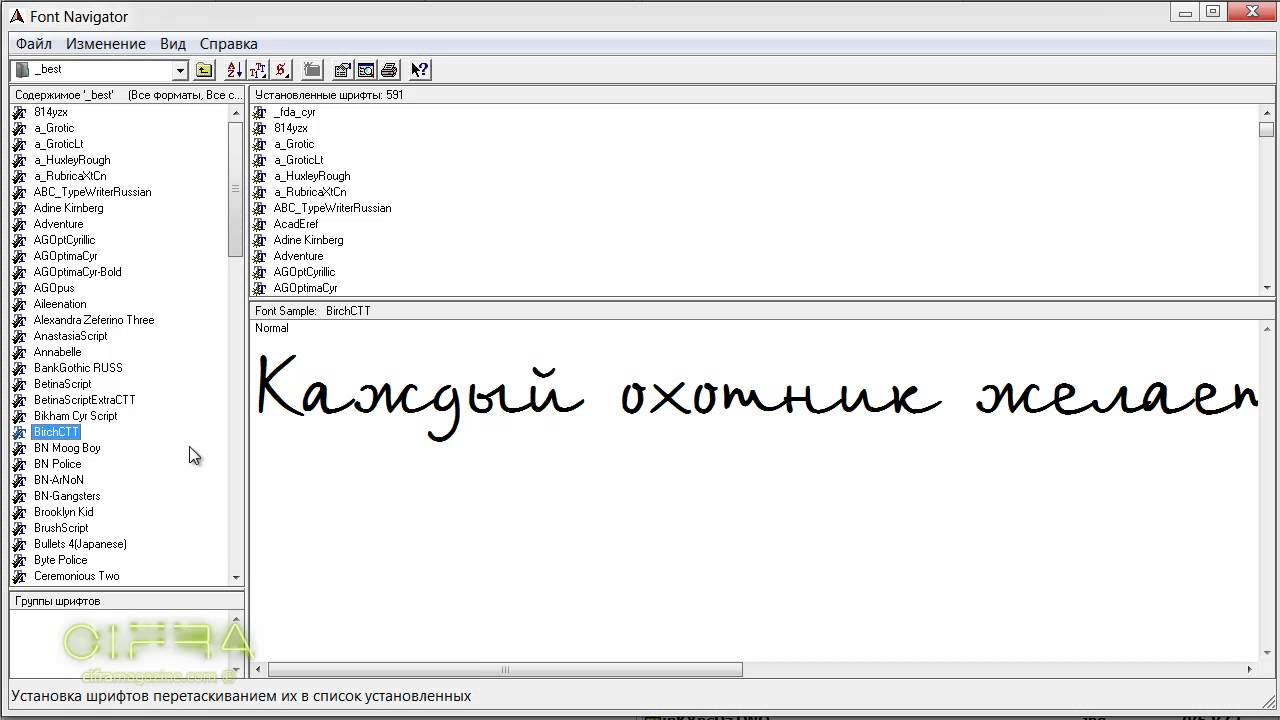1280x720 pixels.
Task: Open the Справка menu
Action: [x=229, y=44]
